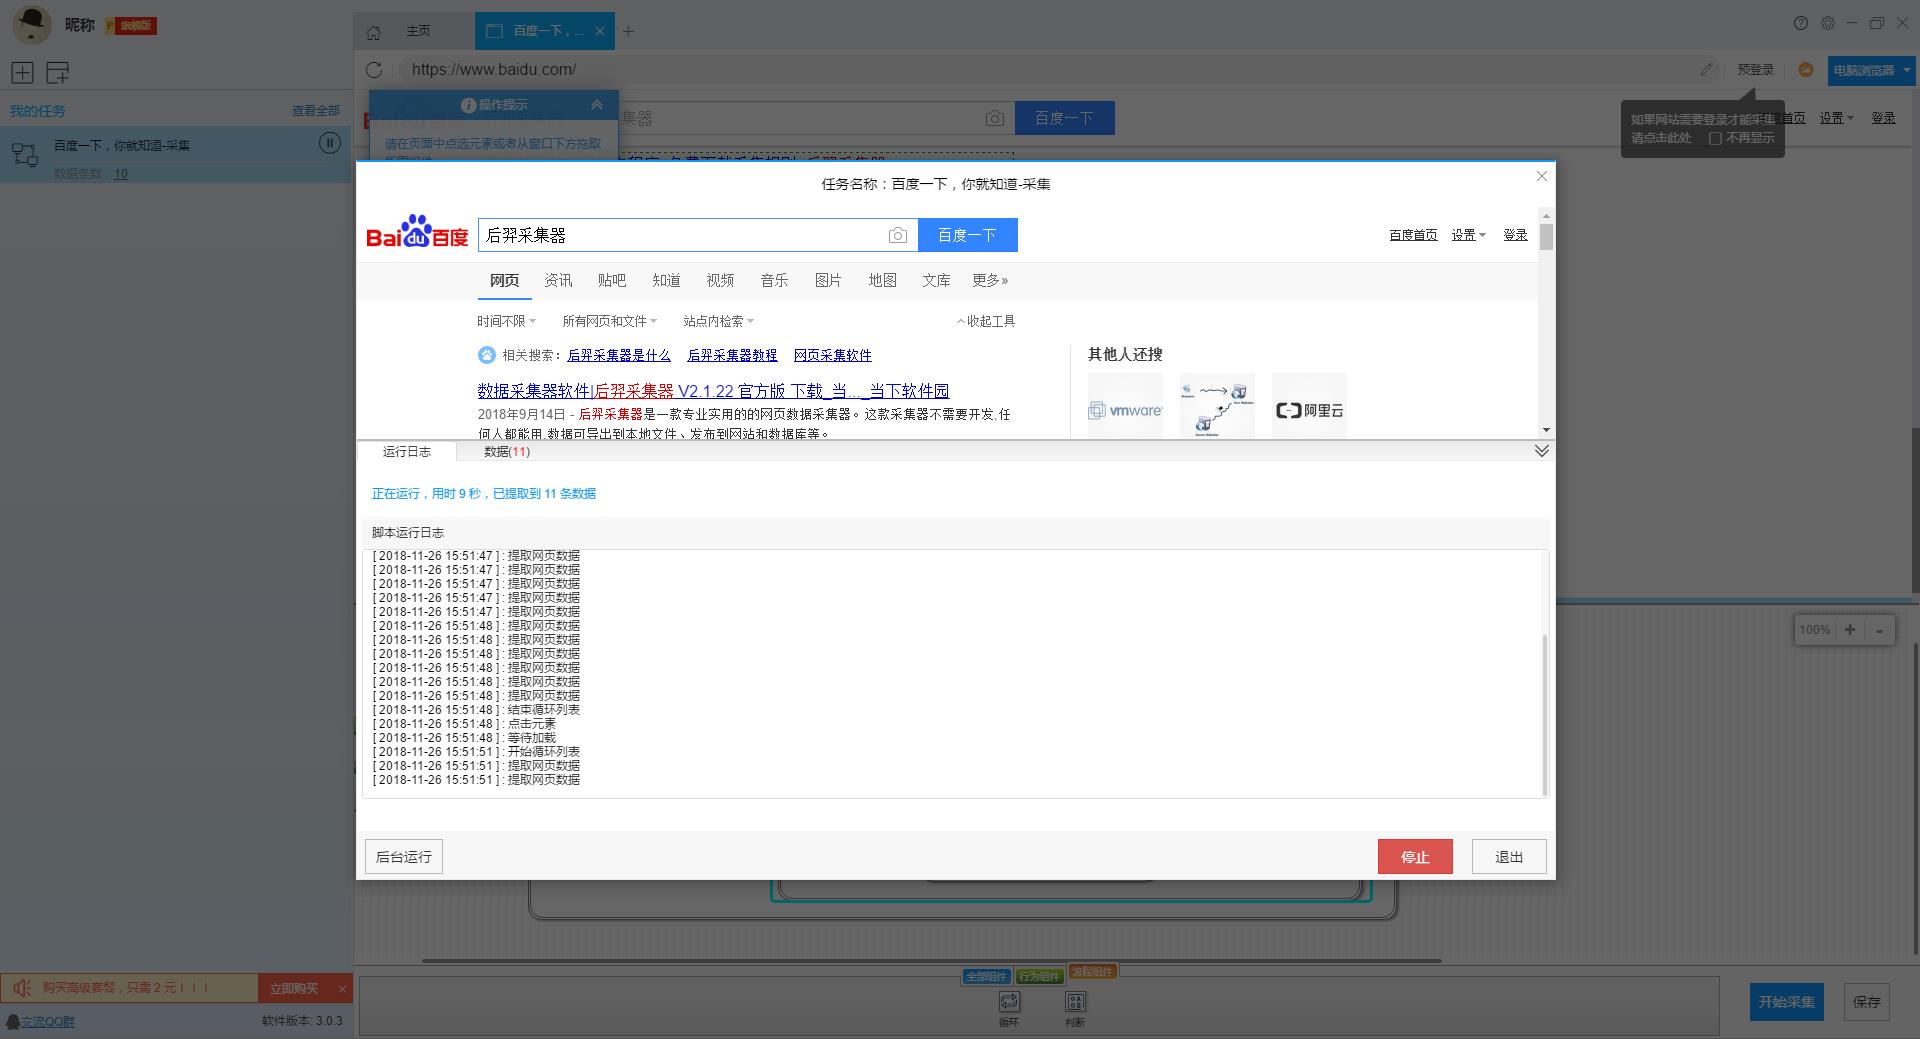Open the 查看全部 link in task panel
1920x1039 pixels.
(316, 111)
